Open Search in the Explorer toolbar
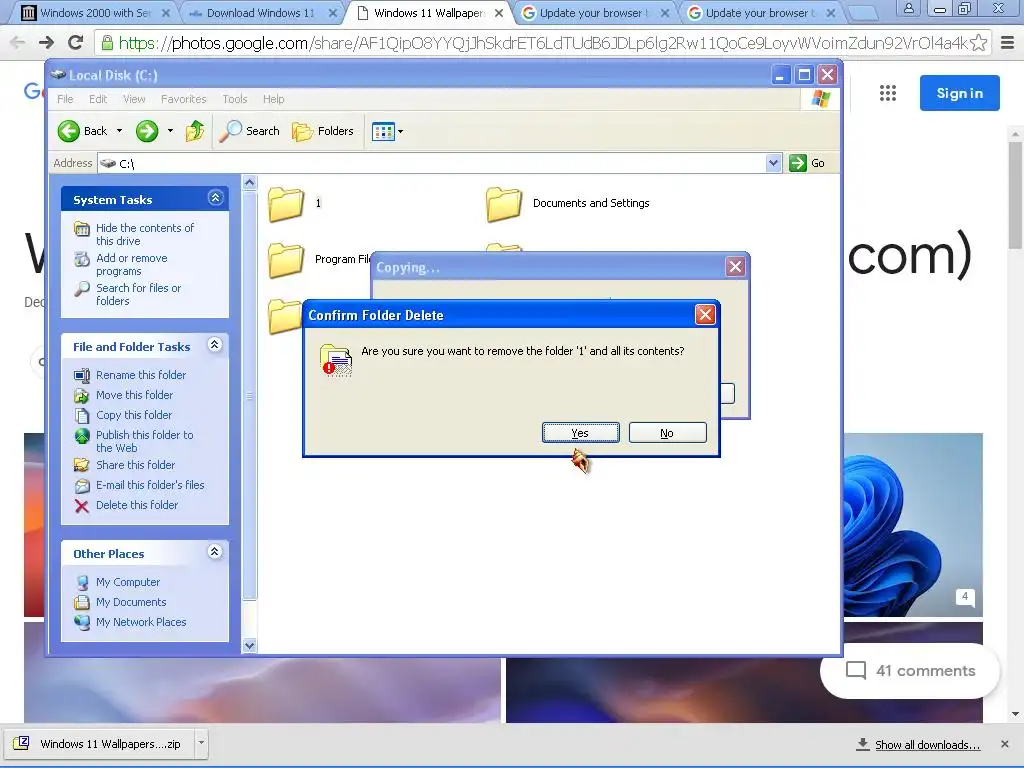Viewport: 1024px width, 768px height. pos(249,131)
